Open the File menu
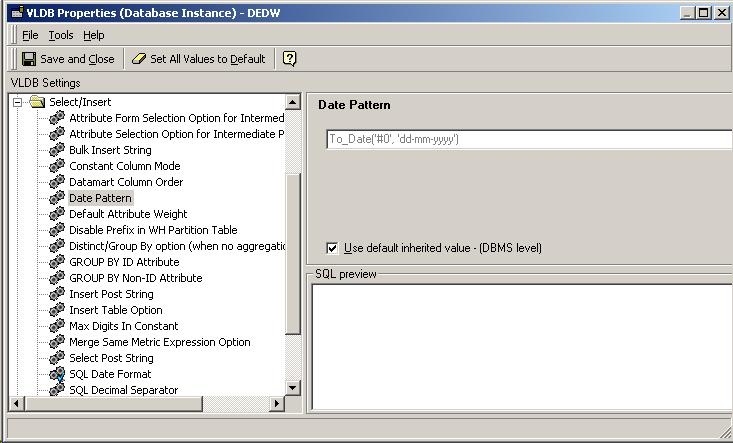The height and width of the screenshot is (443, 733). tap(30, 35)
